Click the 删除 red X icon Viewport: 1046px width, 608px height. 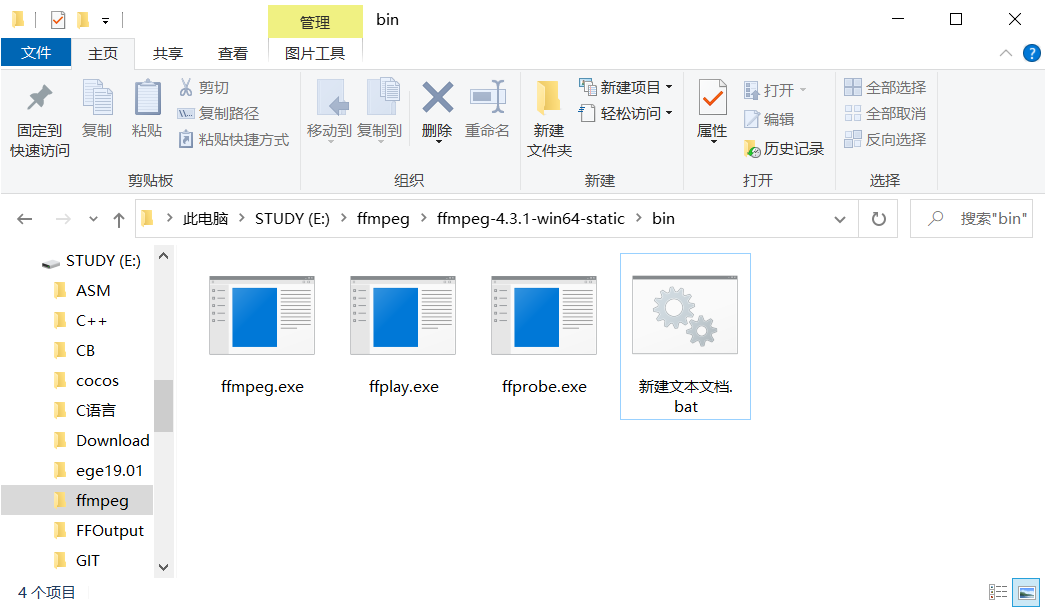pyautogui.click(x=438, y=97)
